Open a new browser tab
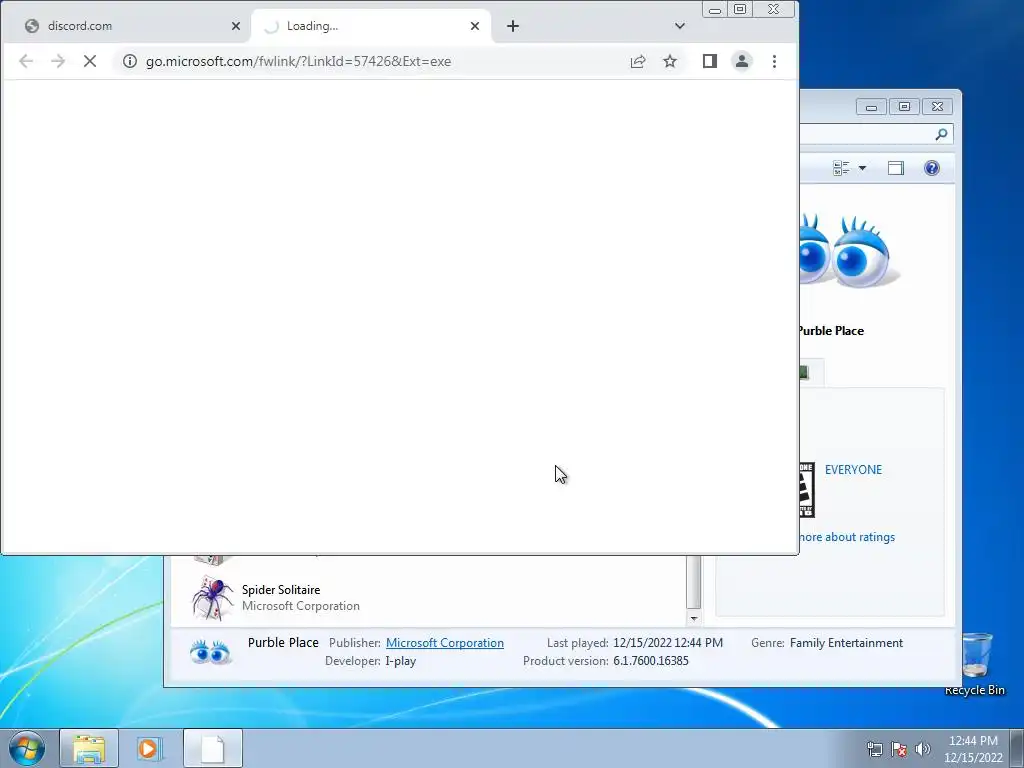Image resolution: width=1024 pixels, height=768 pixels. click(513, 26)
